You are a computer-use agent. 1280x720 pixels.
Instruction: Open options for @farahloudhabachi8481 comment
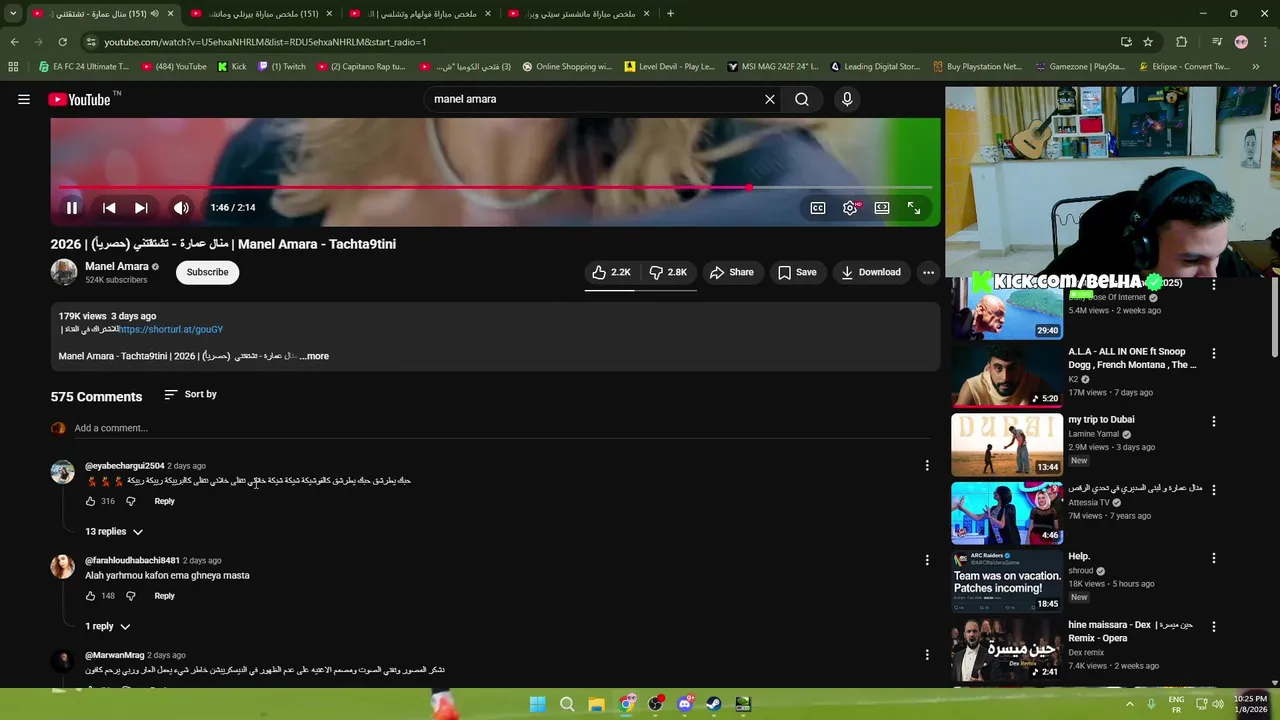tap(927, 560)
